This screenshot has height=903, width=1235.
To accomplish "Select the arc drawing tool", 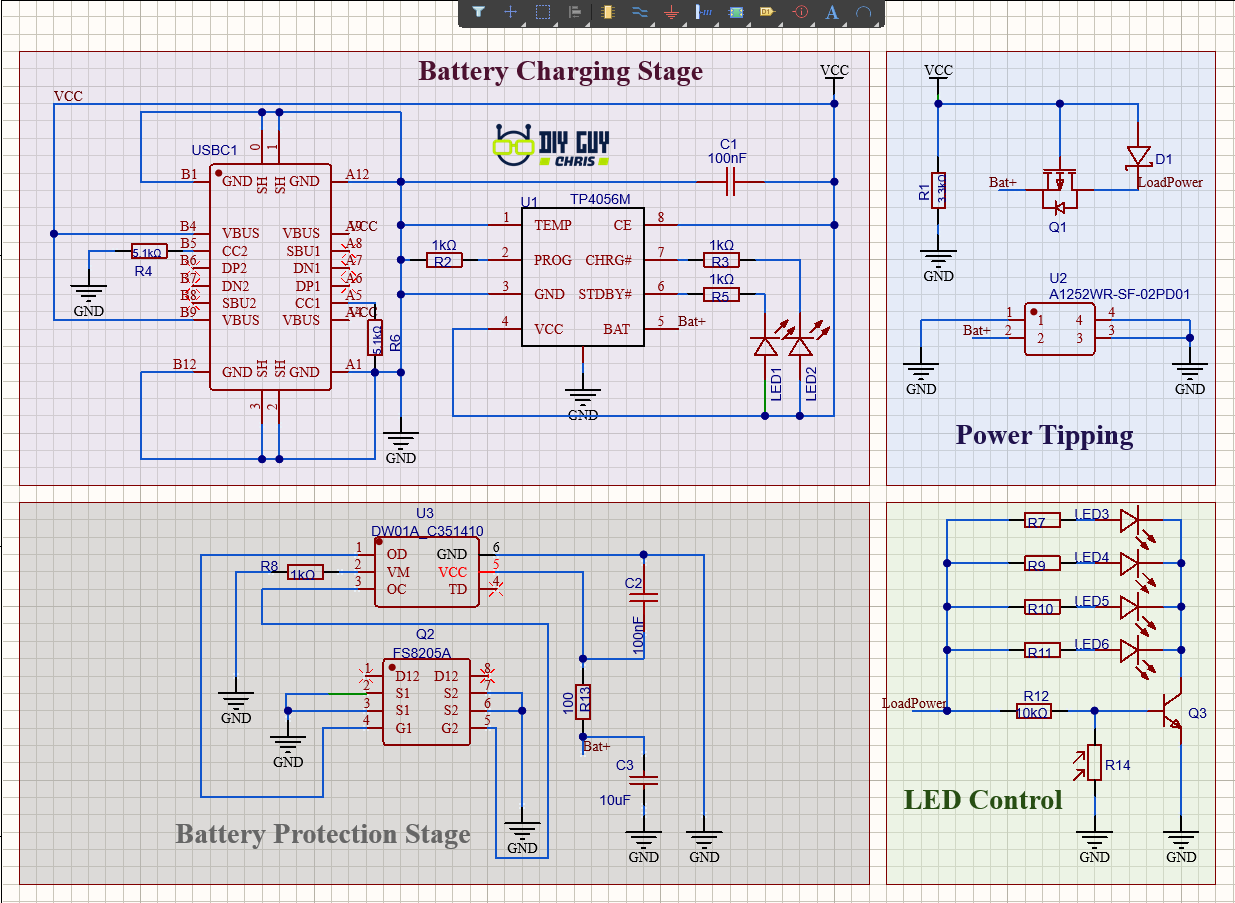I will (863, 13).
